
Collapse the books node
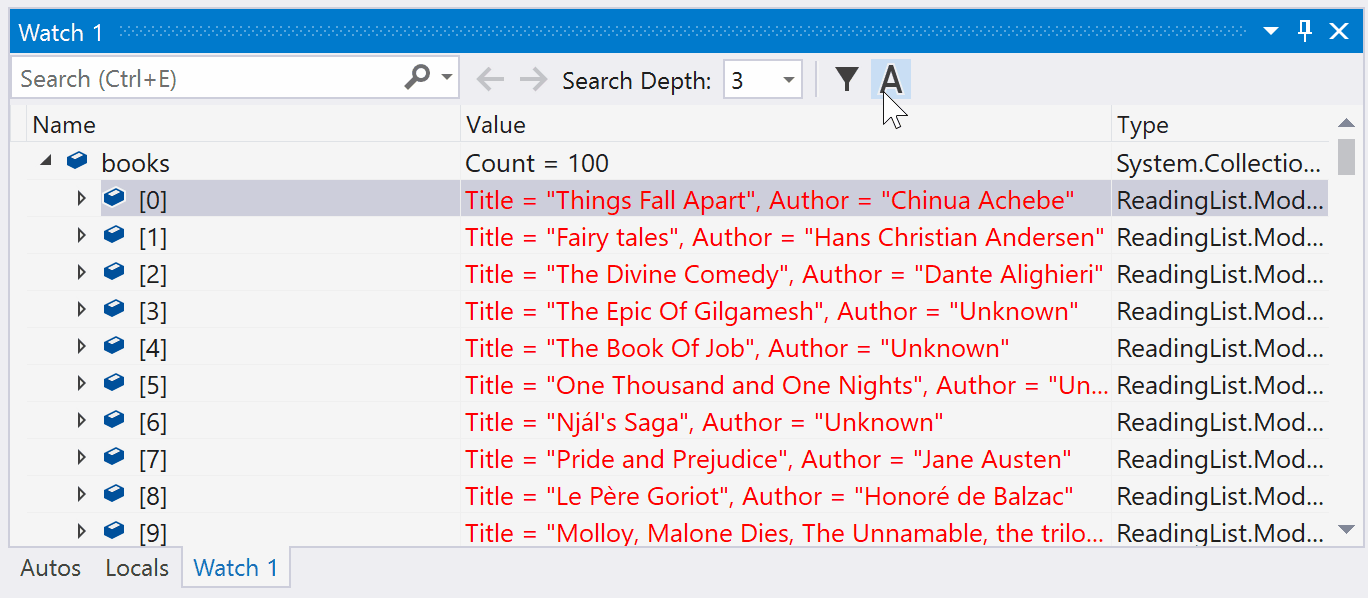(x=44, y=161)
